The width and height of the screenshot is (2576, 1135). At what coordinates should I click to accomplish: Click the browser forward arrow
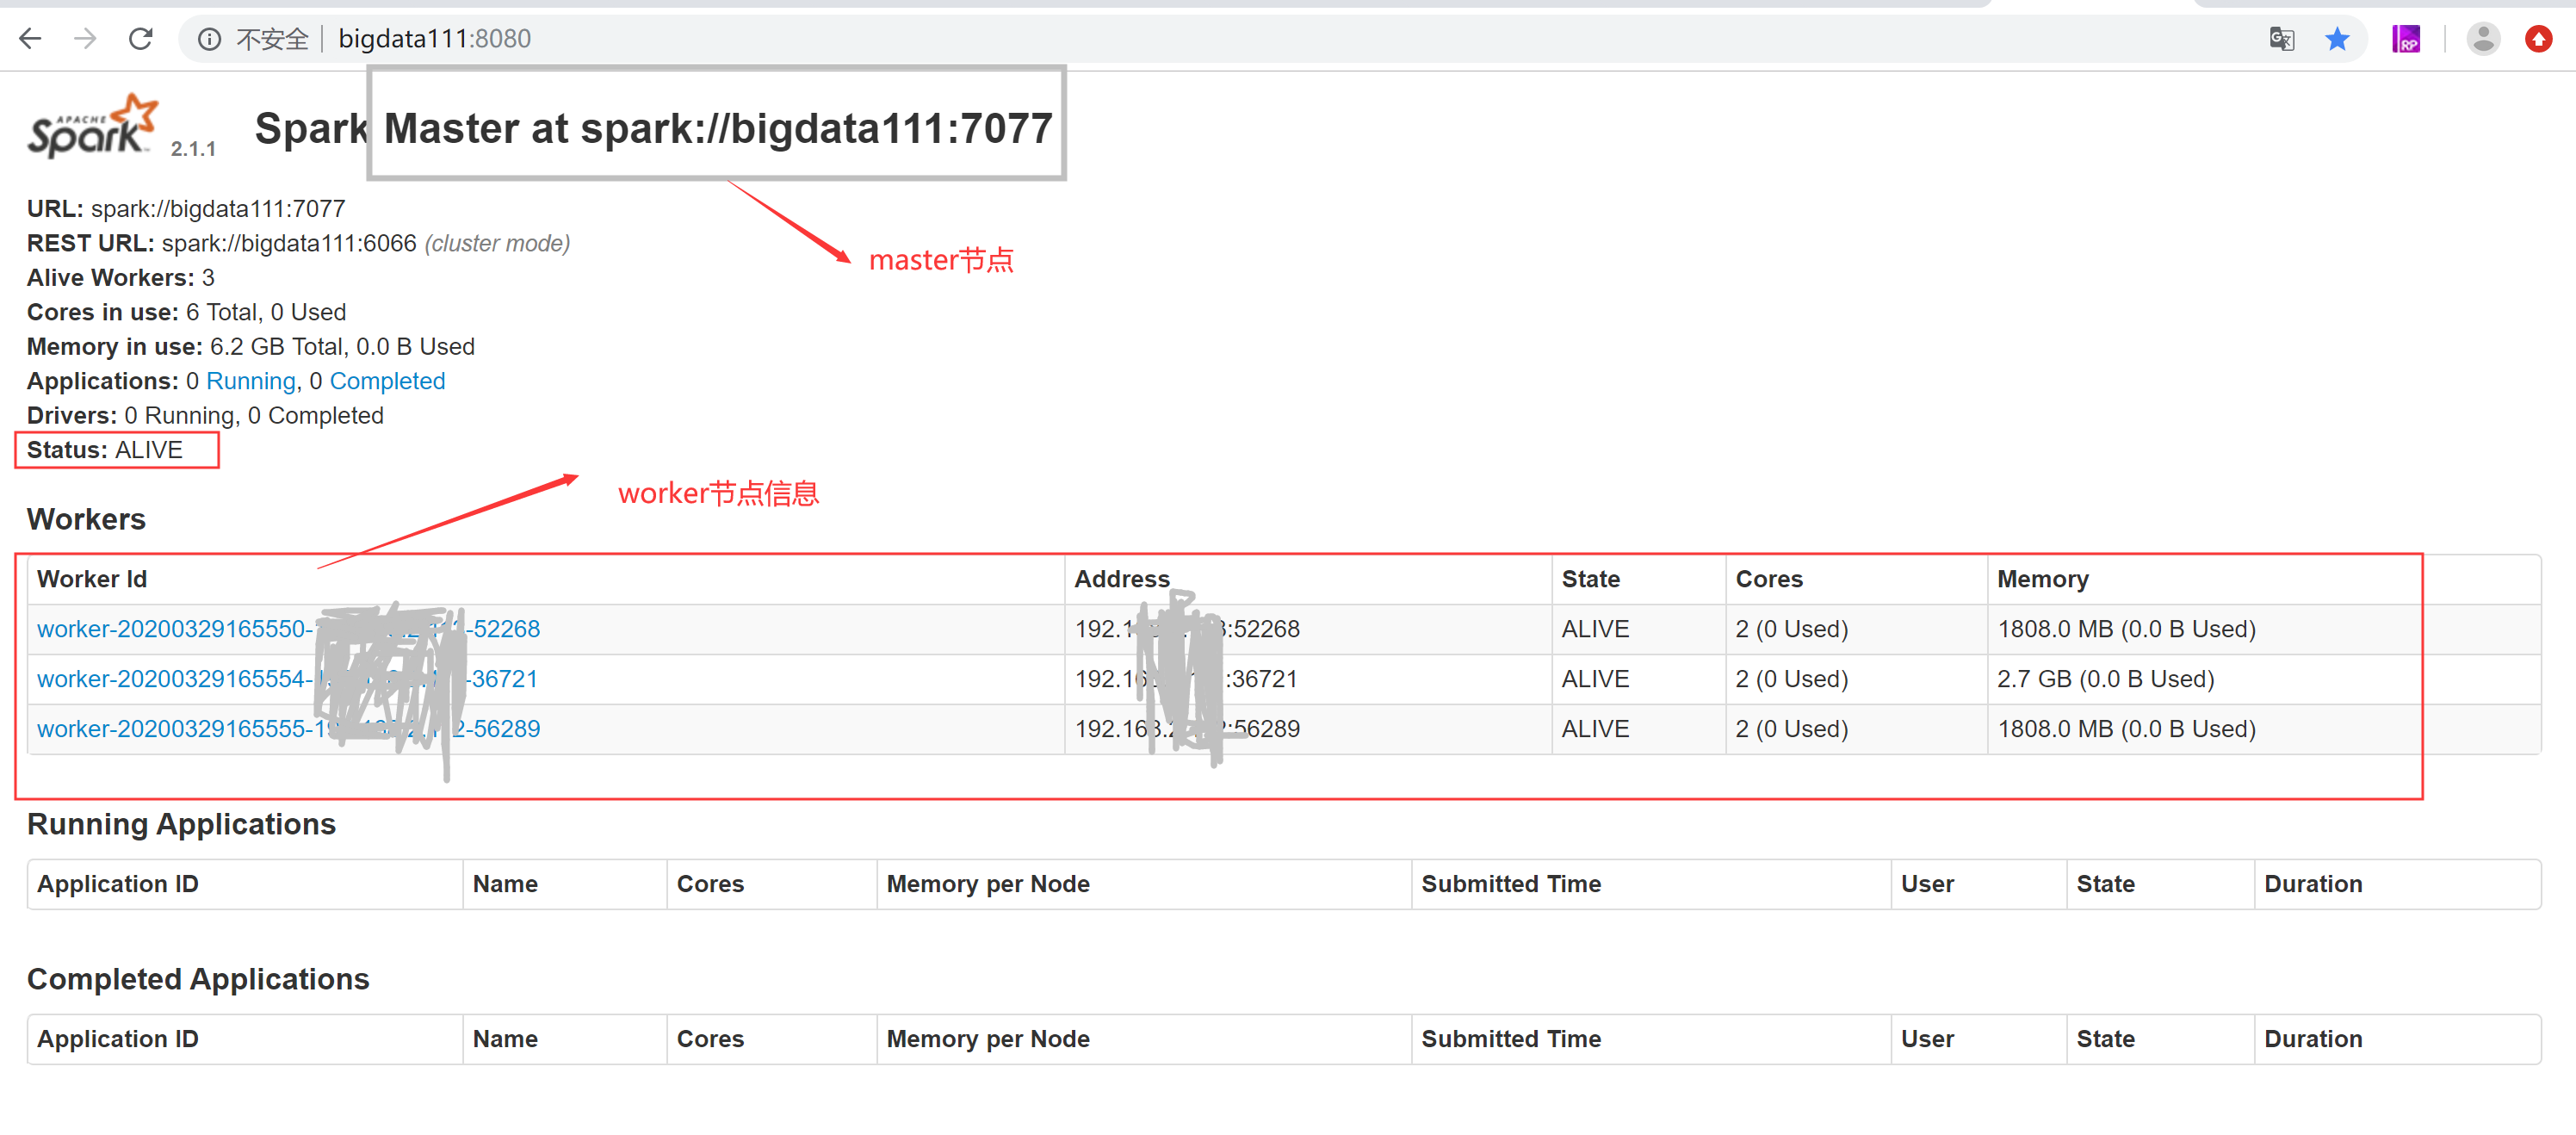pos(86,39)
